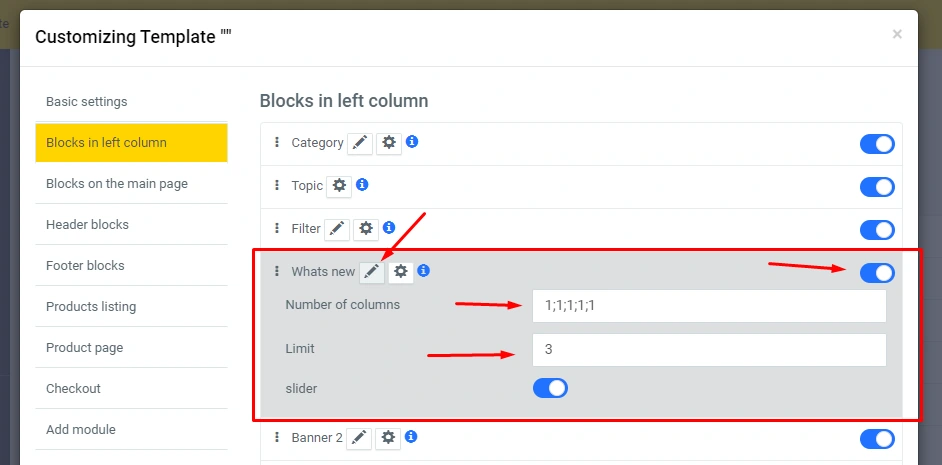Toggle the slider option switch
Image resolution: width=942 pixels, height=465 pixels.
pyautogui.click(x=550, y=388)
